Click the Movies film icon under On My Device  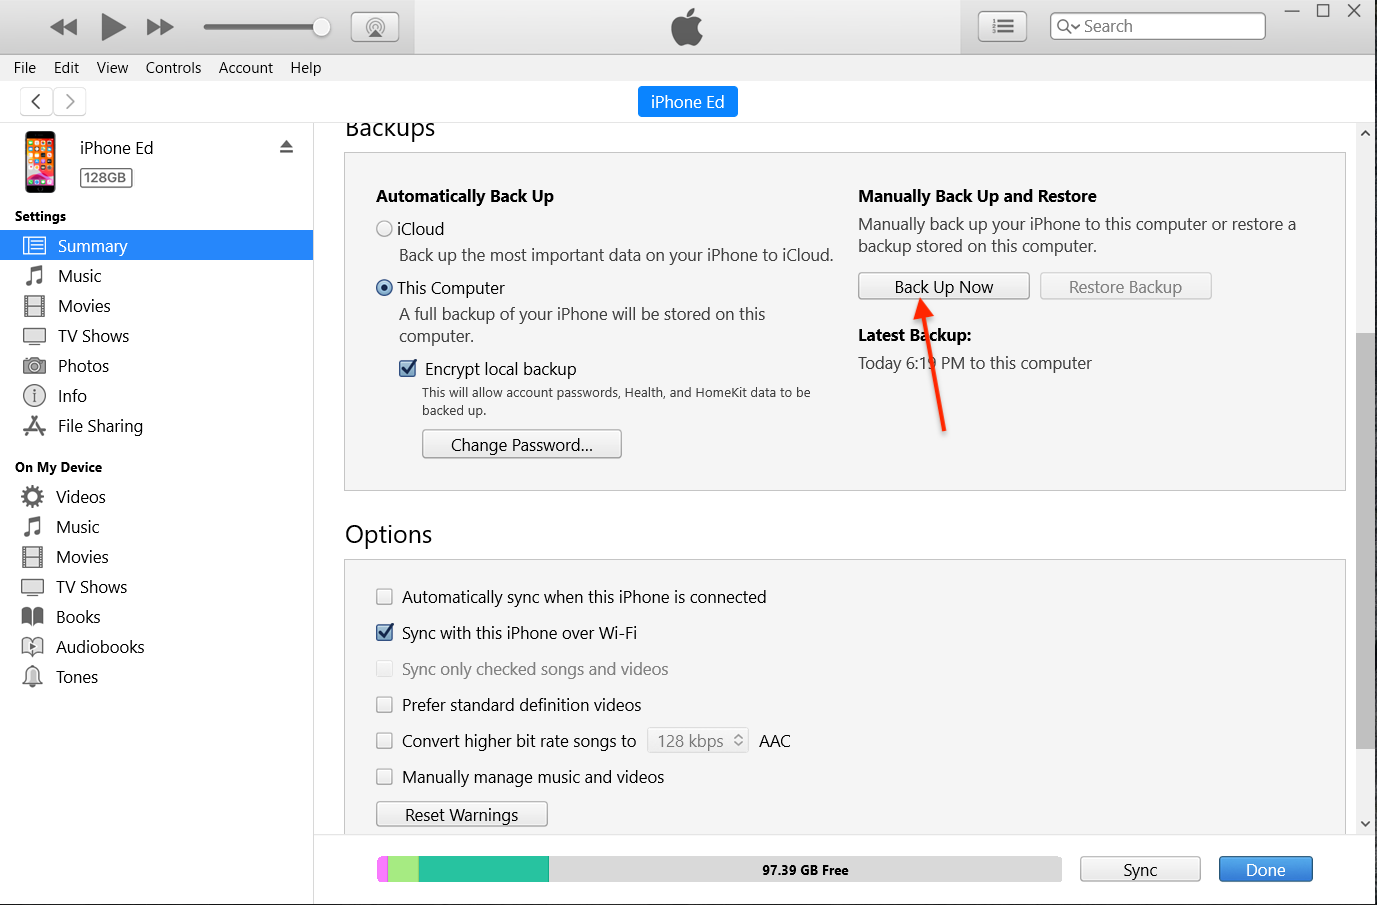pyautogui.click(x=33, y=557)
